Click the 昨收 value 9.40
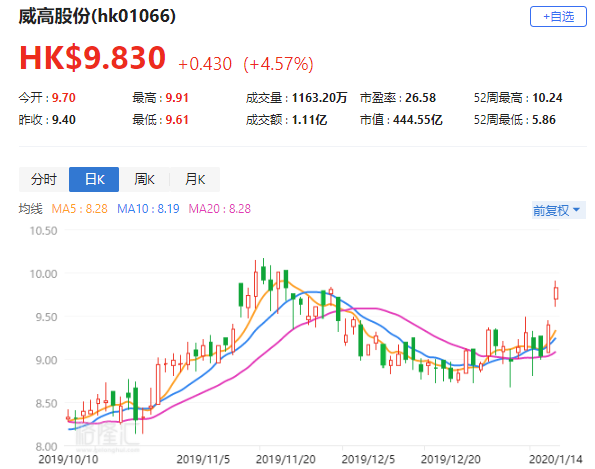Viewport: 595px width, 469px height. (63, 120)
